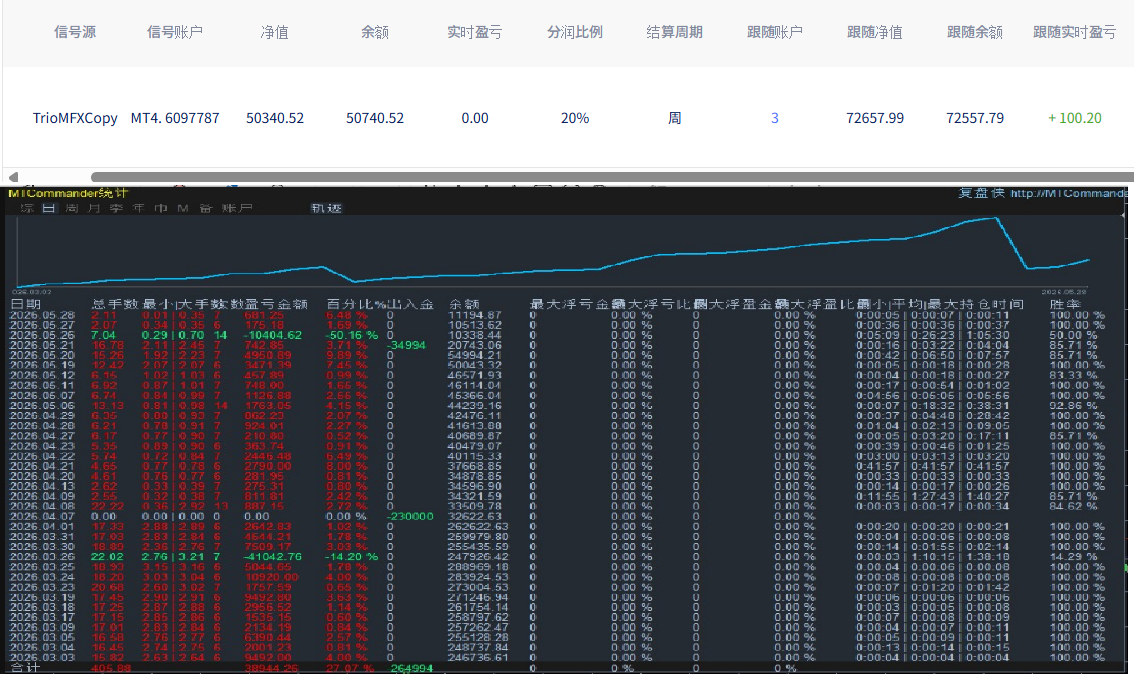This screenshot has width=1134, height=676.
Task: Click the 轨迹 track button
Action: [x=326, y=208]
